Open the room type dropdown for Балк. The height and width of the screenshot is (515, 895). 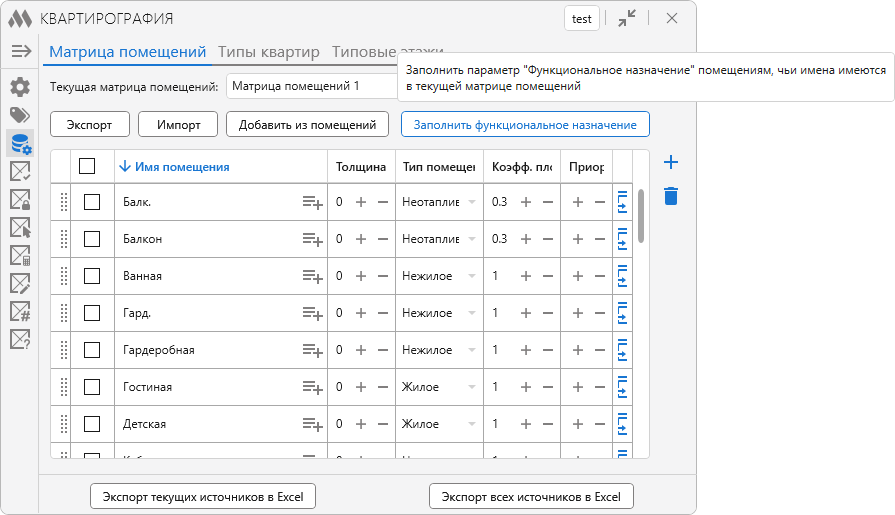(x=471, y=202)
